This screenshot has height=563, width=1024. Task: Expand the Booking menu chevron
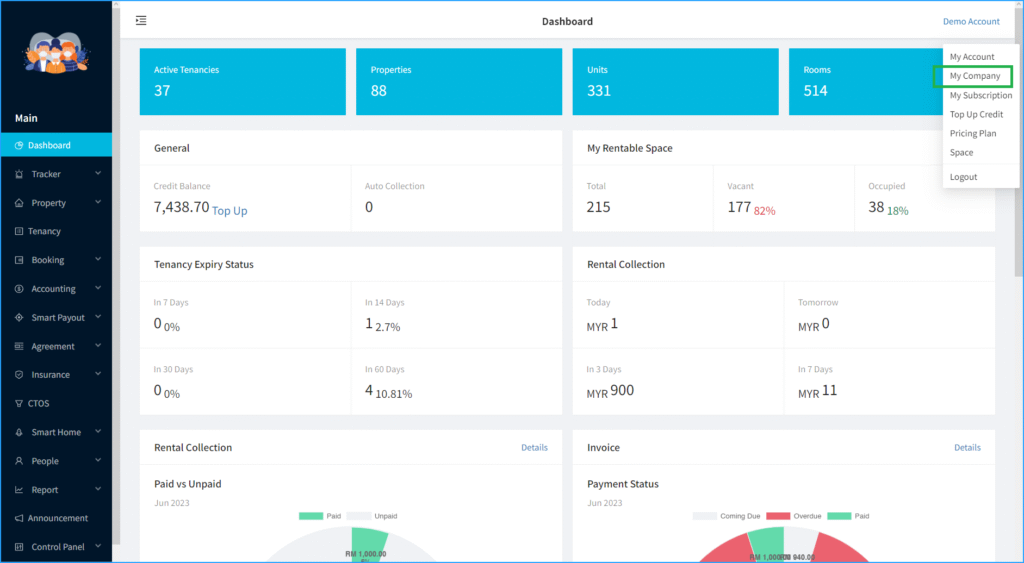coord(98,260)
